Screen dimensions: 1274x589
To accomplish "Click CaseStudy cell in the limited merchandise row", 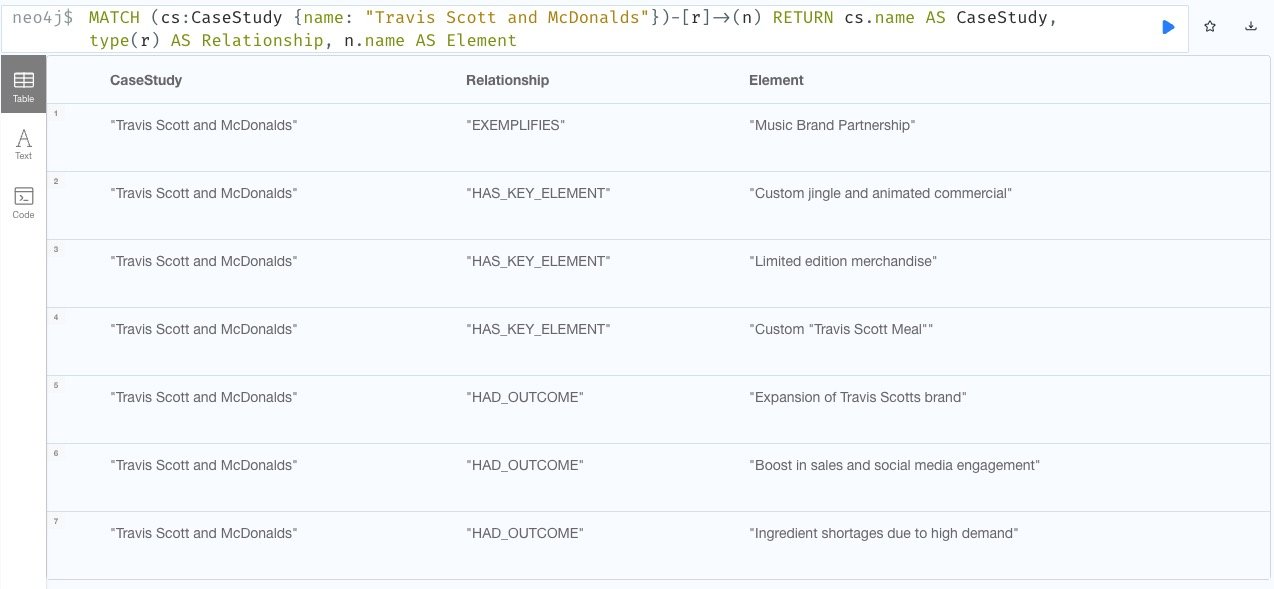I will (x=204, y=261).
